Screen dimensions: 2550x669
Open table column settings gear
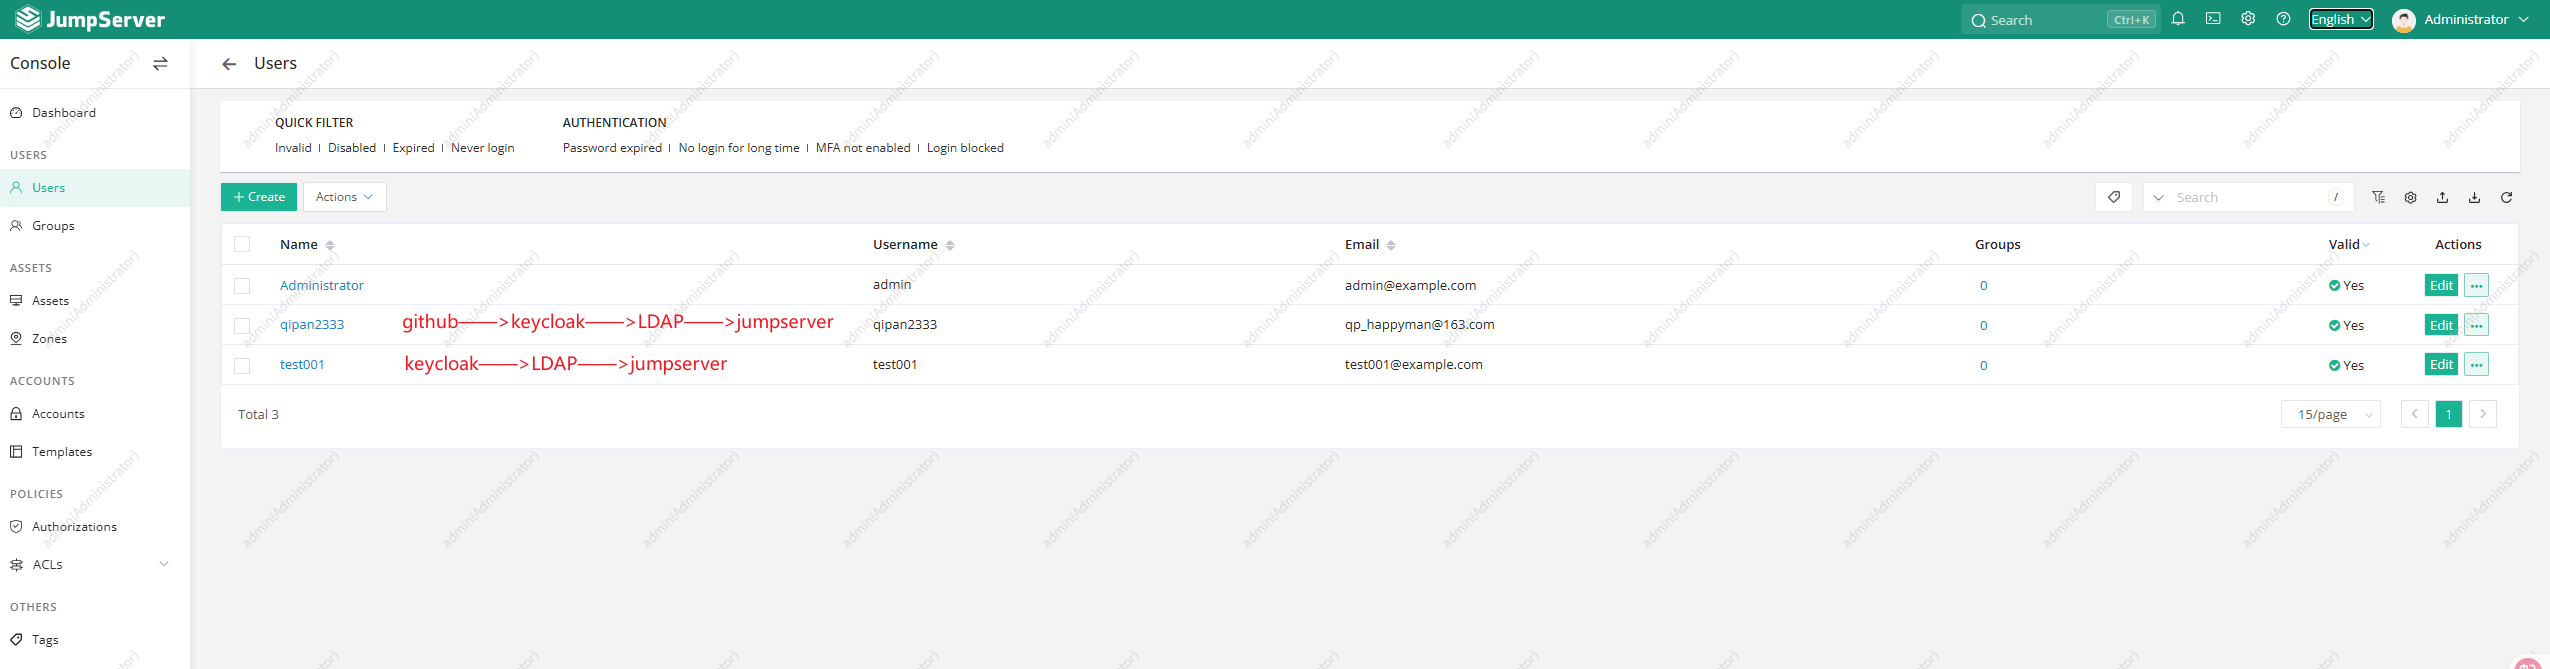[2410, 198]
